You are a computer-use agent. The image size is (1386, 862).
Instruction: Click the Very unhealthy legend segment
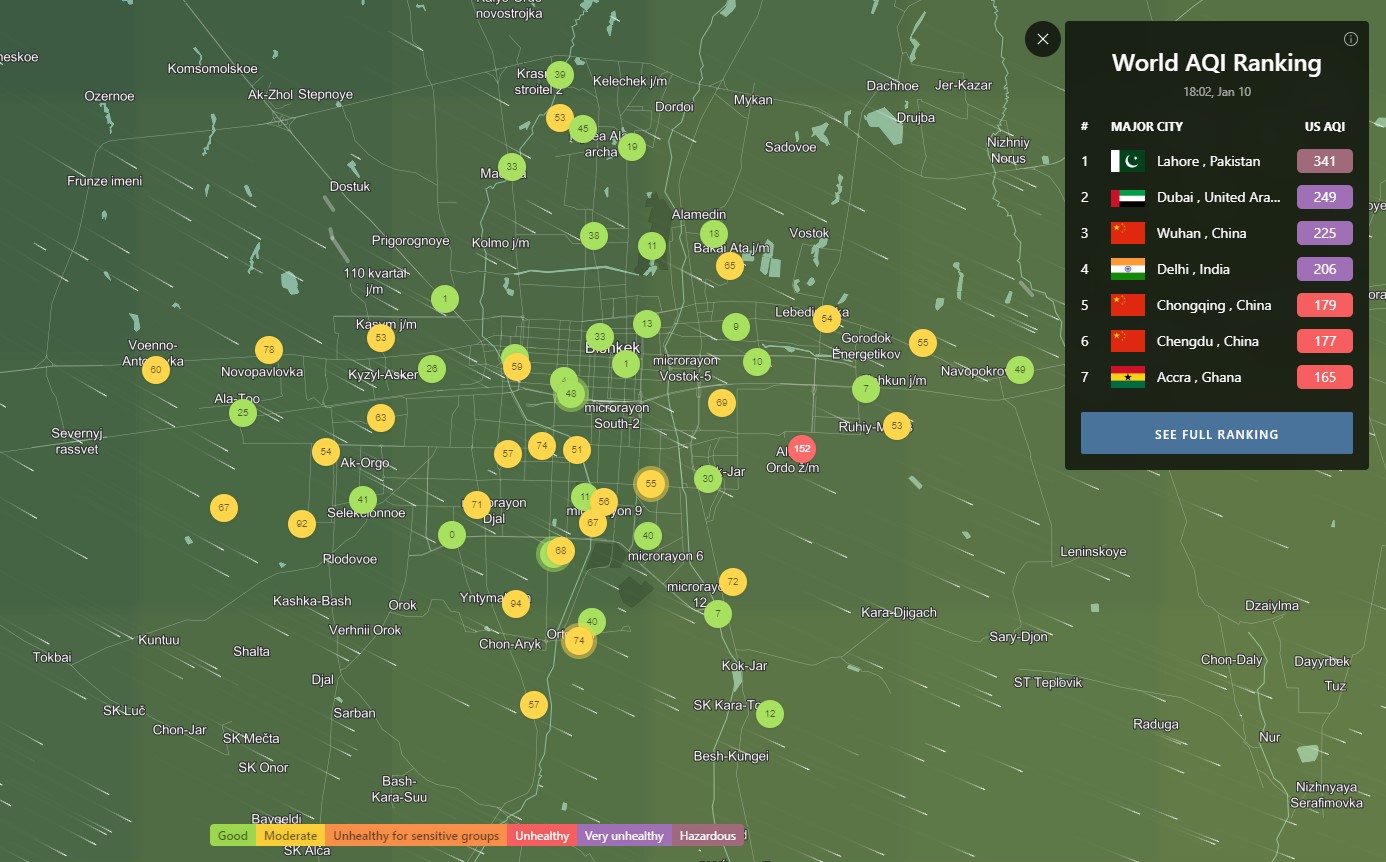(623, 836)
